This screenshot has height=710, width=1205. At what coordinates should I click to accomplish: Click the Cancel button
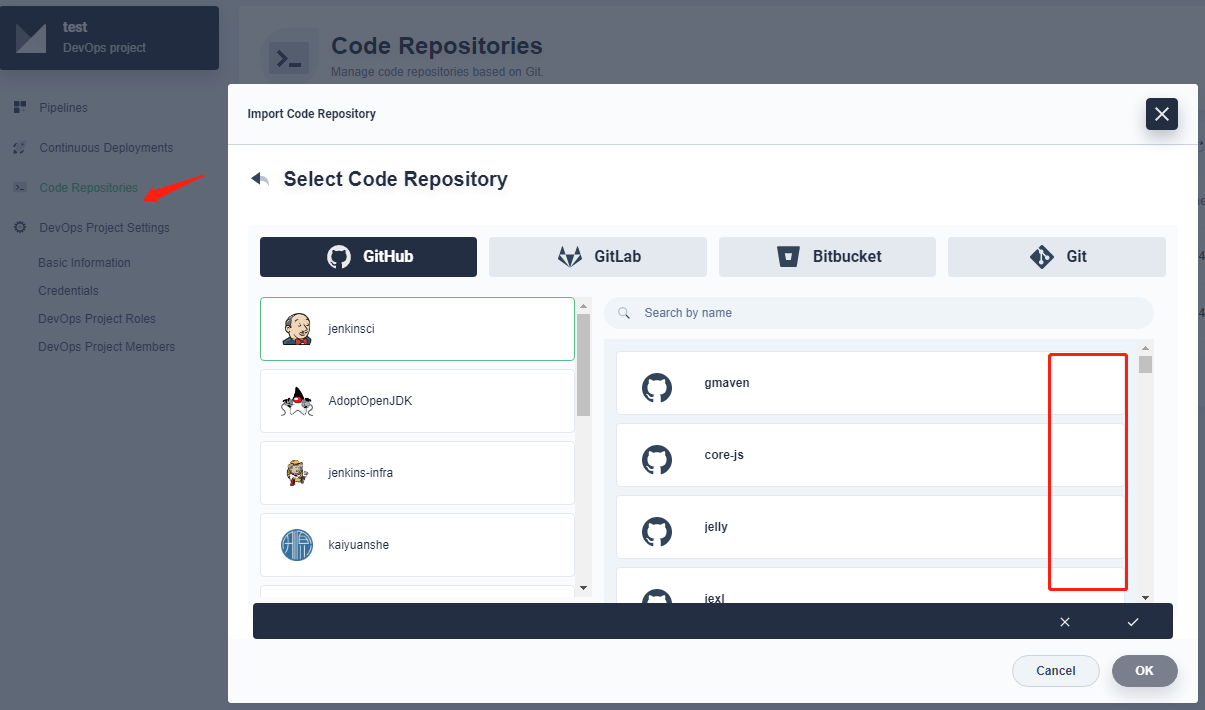click(x=1056, y=671)
